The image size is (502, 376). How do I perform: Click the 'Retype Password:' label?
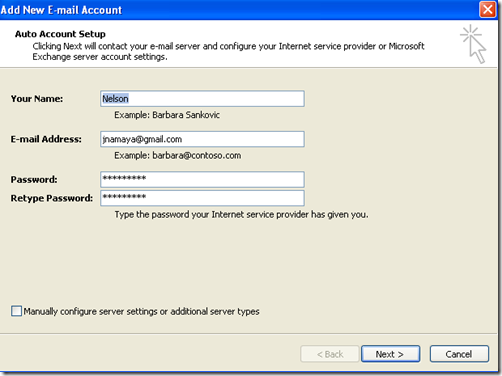(52, 198)
